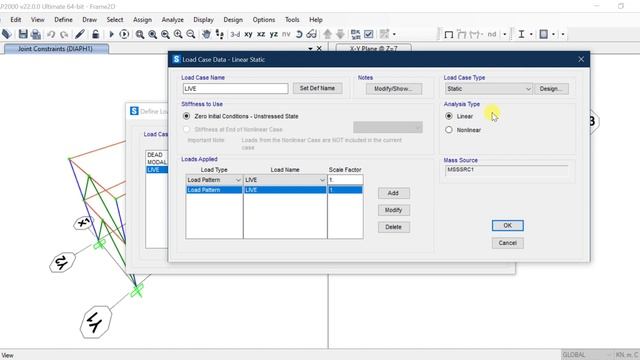The image size is (640, 360).
Task: Click the Modify load button
Action: click(393, 210)
